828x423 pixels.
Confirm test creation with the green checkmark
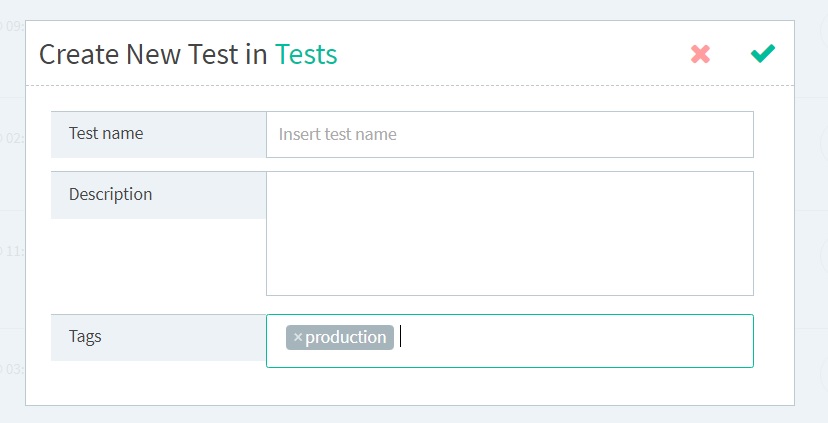pos(763,54)
